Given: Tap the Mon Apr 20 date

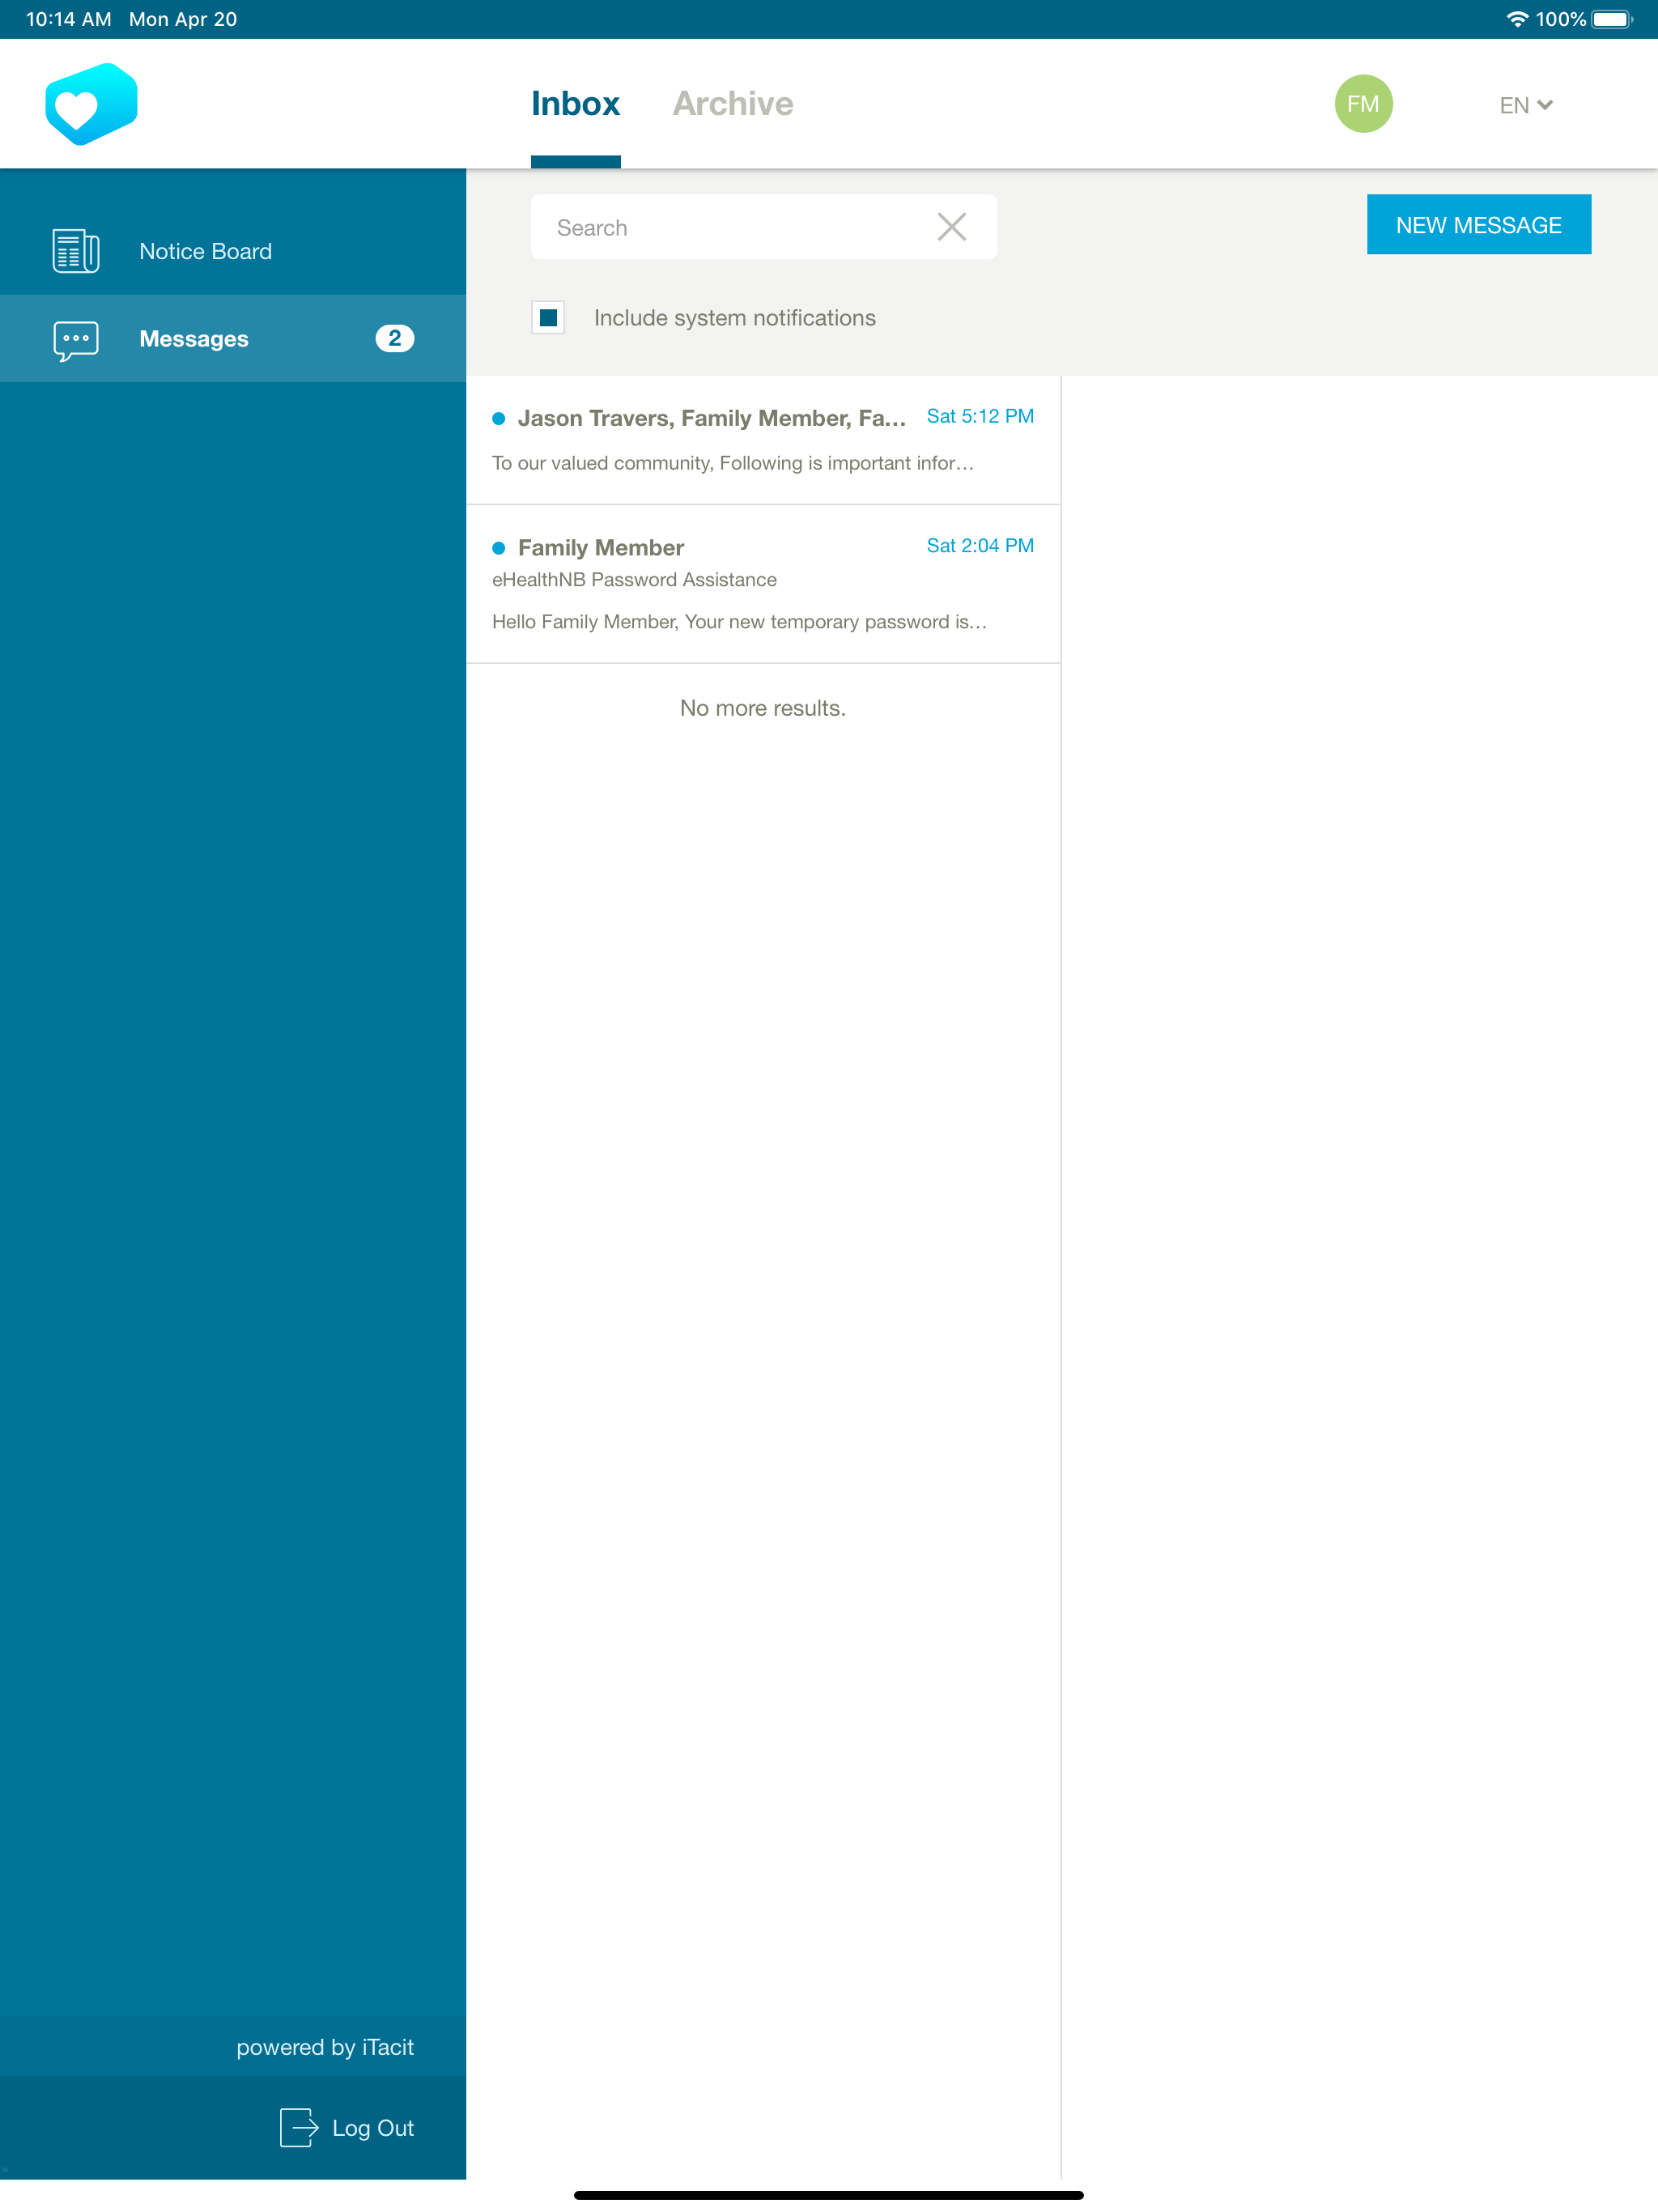Looking at the screenshot, I should point(183,19).
